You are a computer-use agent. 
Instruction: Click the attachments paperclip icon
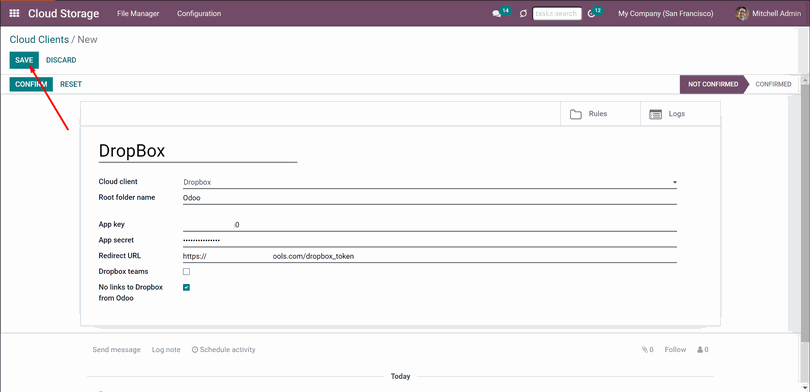(645, 350)
